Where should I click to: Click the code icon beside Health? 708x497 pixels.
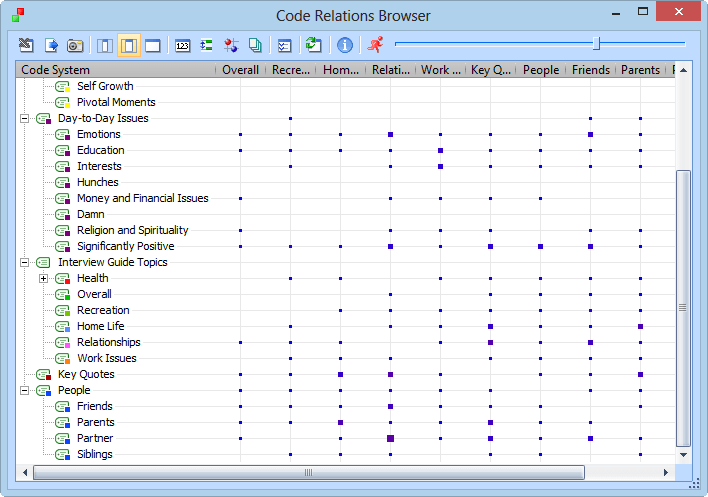[x=63, y=279]
